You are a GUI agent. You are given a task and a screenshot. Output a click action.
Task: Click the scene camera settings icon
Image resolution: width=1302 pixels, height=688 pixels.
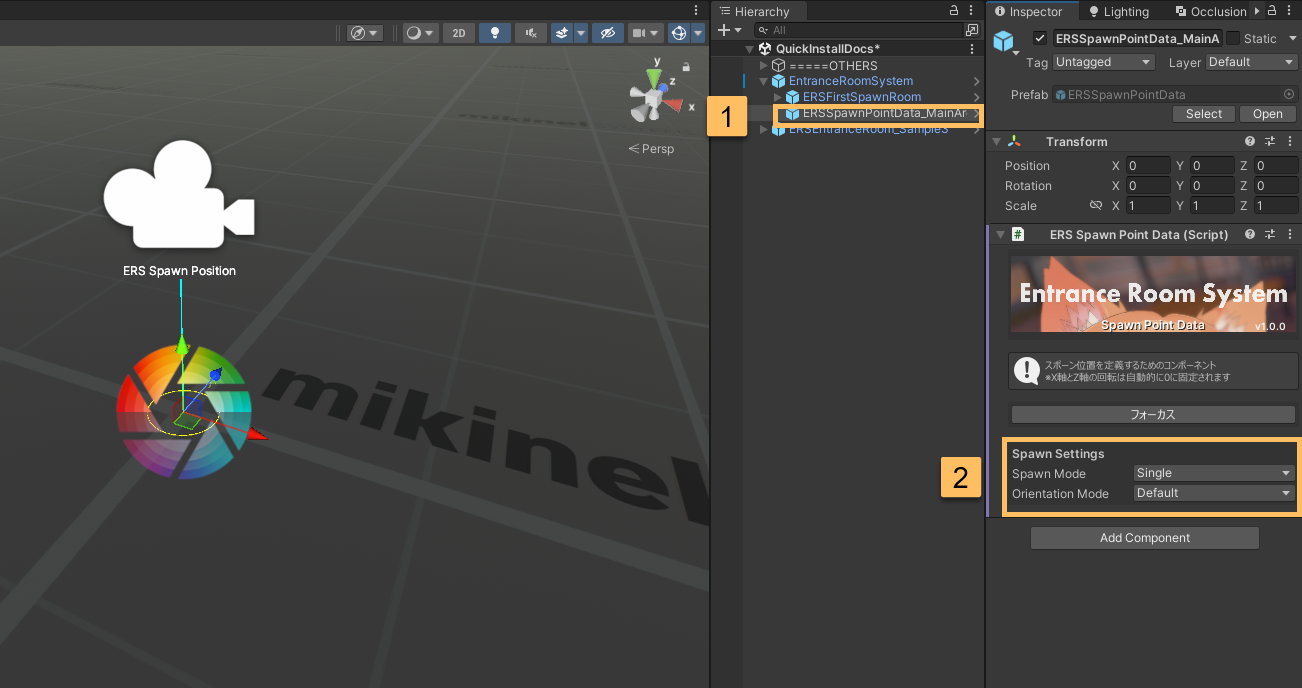point(641,33)
